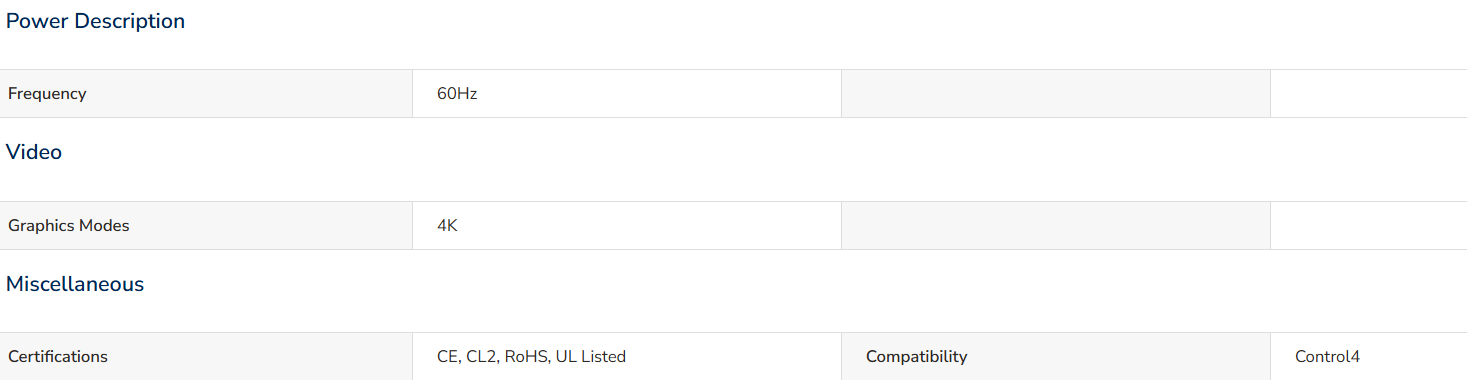The width and height of the screenshot is (1467, 380).
Task: Click the bold Compatibility label
Action: coord(916,357)
